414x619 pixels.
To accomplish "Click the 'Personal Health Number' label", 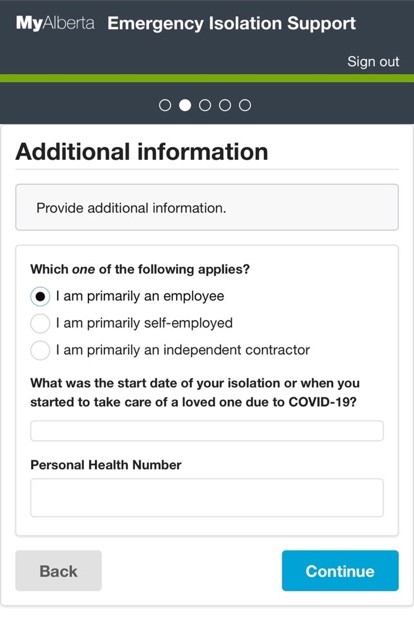I will pyautogui.click(x=106, y=465).
